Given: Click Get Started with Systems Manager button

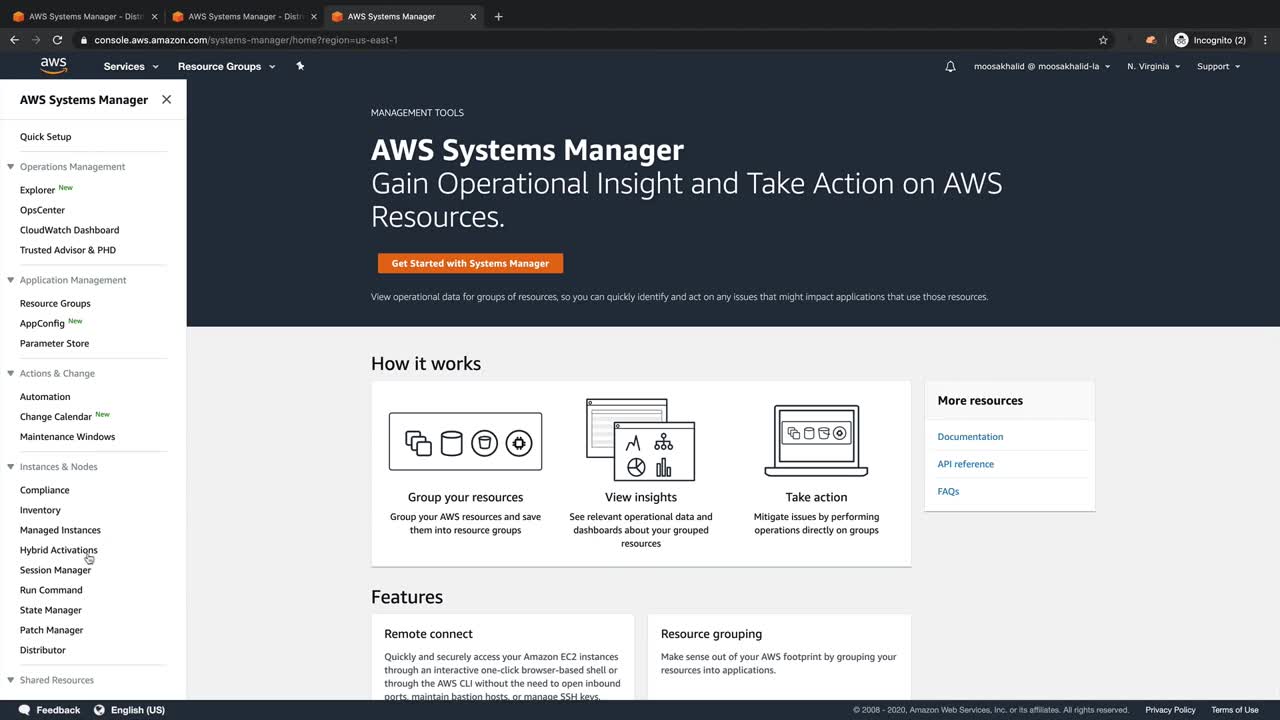Looking at the screenshot, I should (470, 263).
